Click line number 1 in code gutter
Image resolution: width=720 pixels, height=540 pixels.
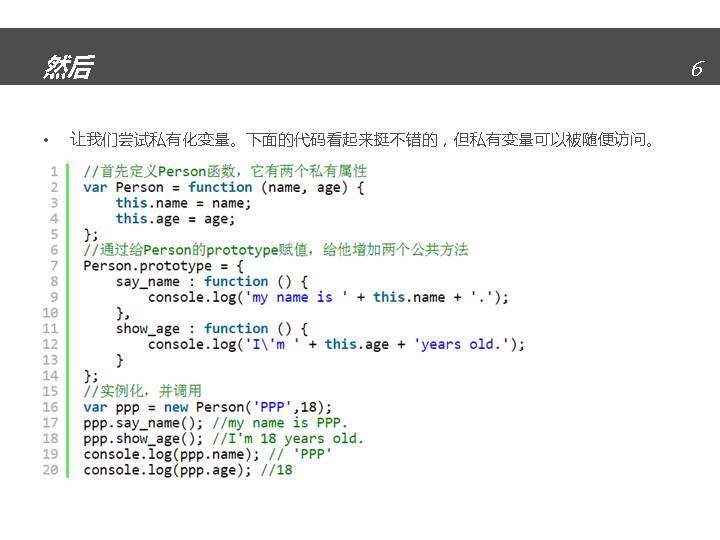[x=54, y=171]
